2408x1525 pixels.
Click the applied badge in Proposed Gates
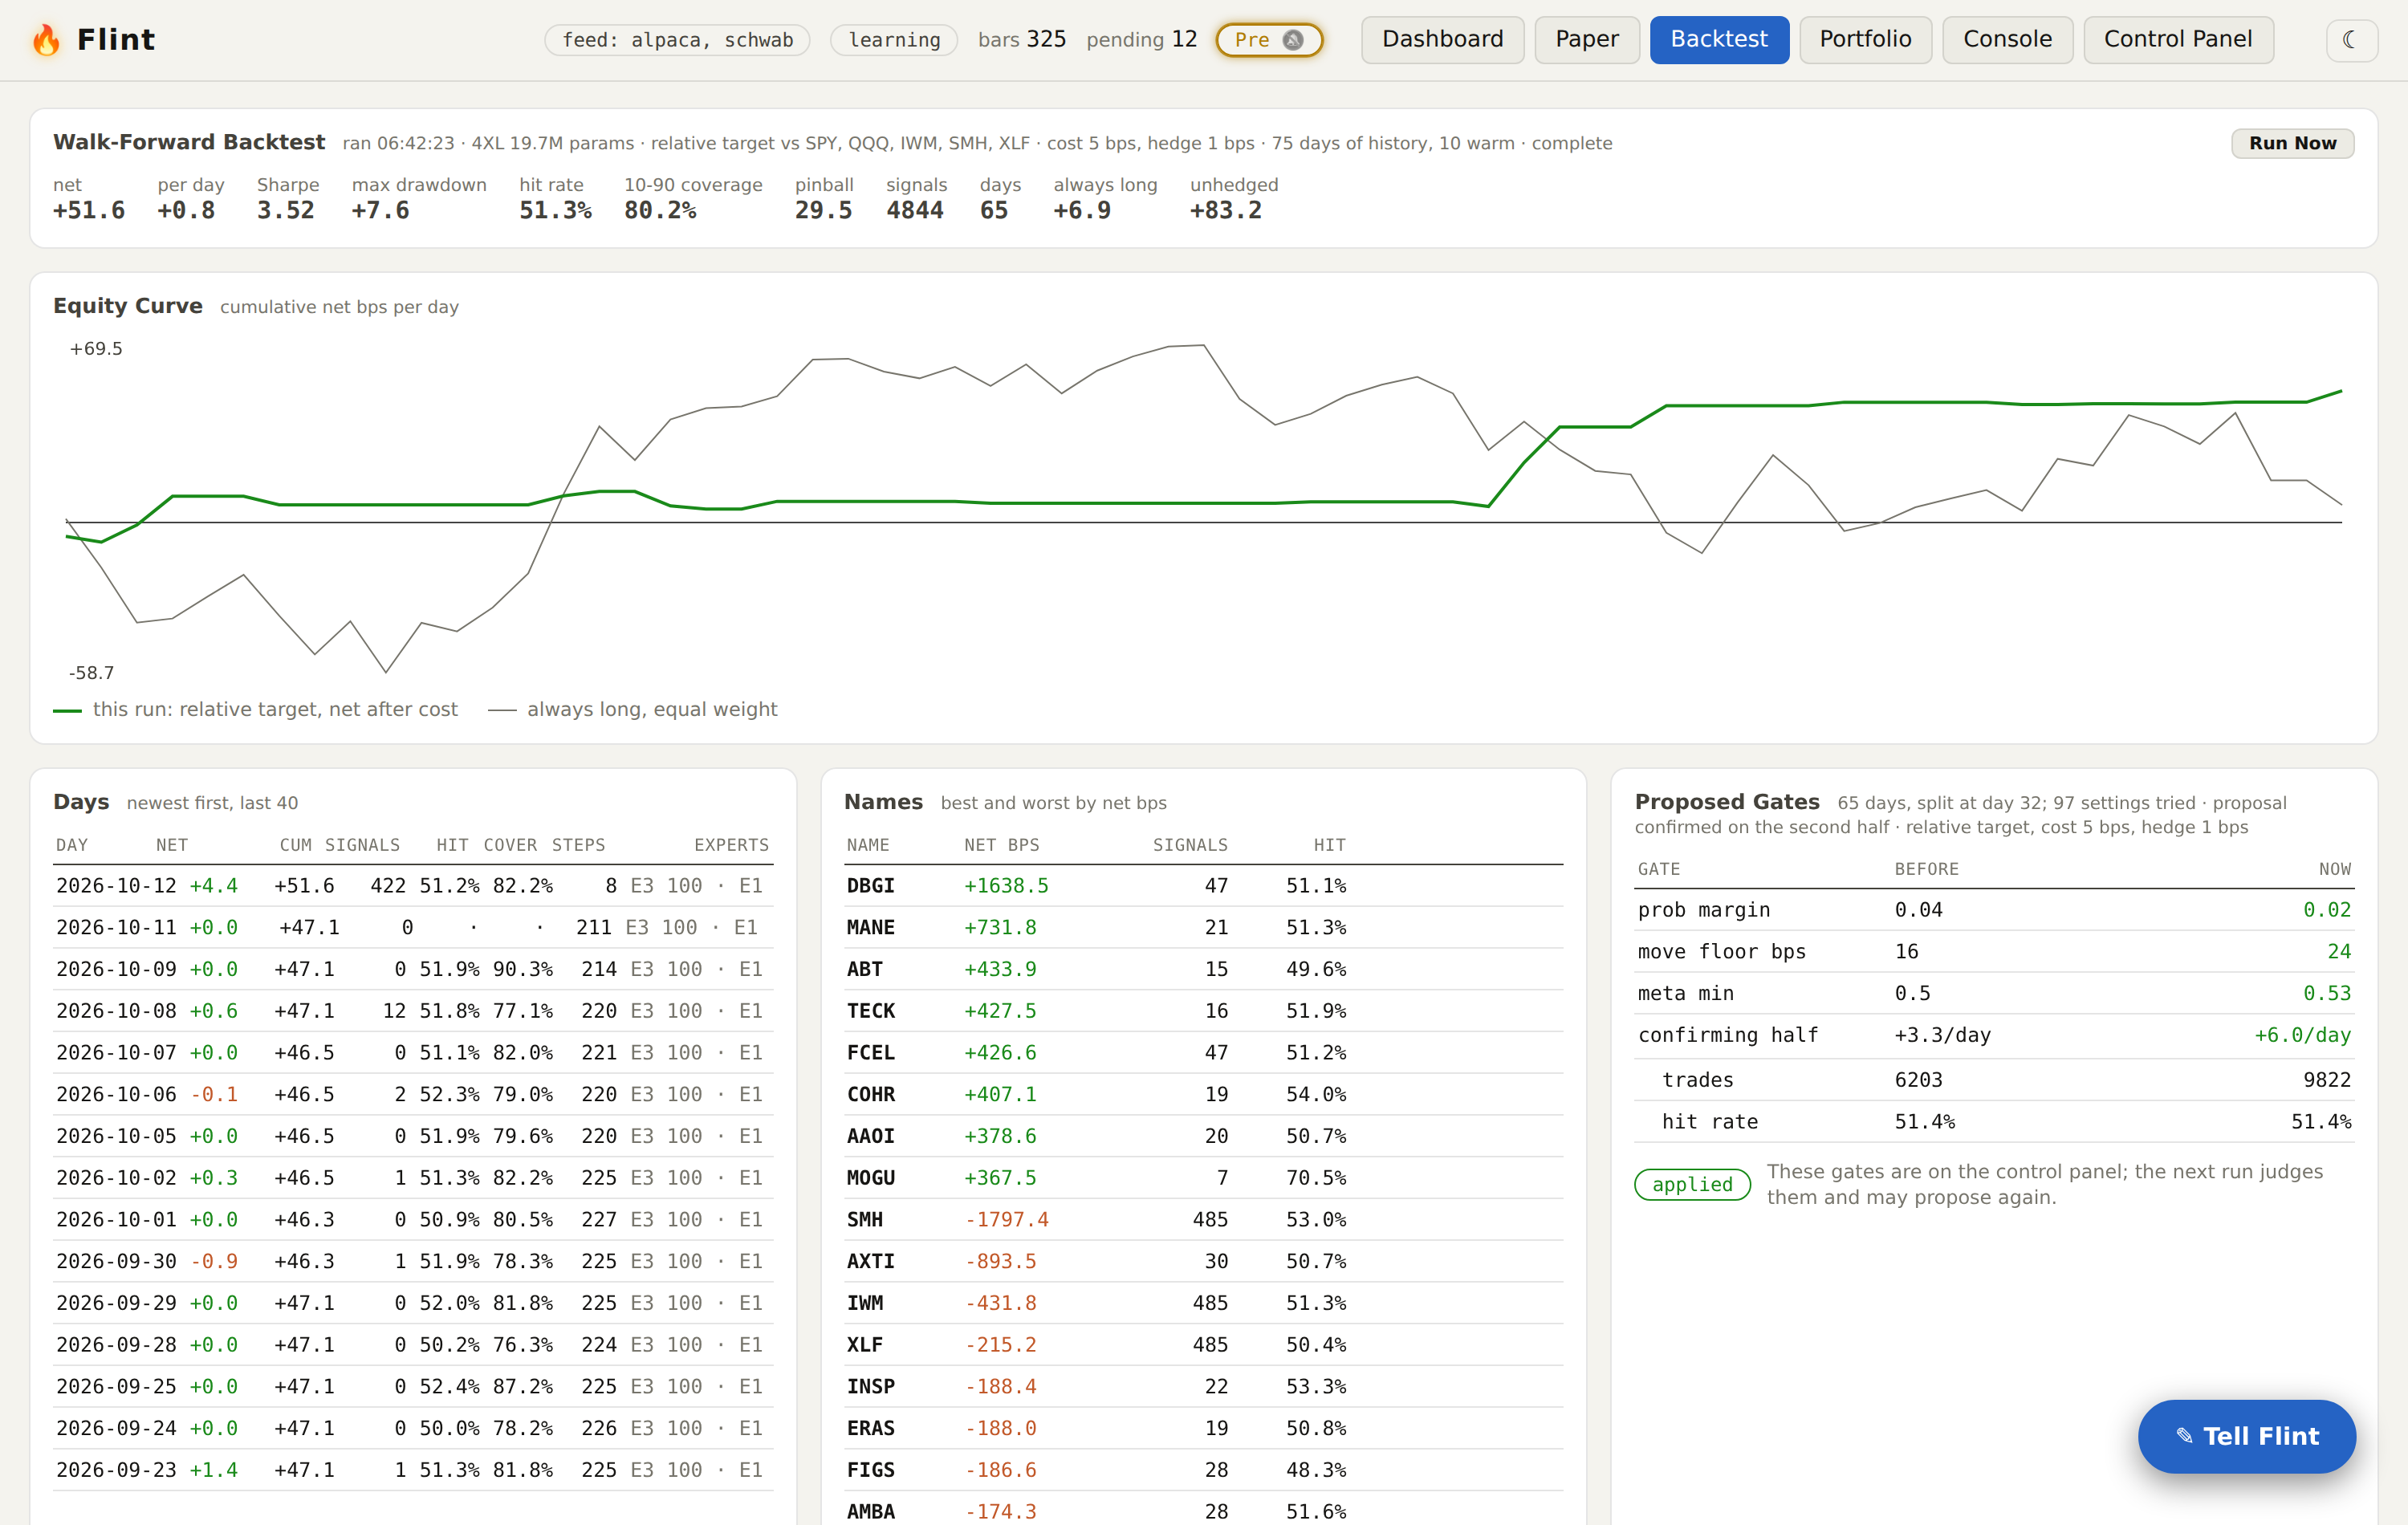click(1692, 1184)
